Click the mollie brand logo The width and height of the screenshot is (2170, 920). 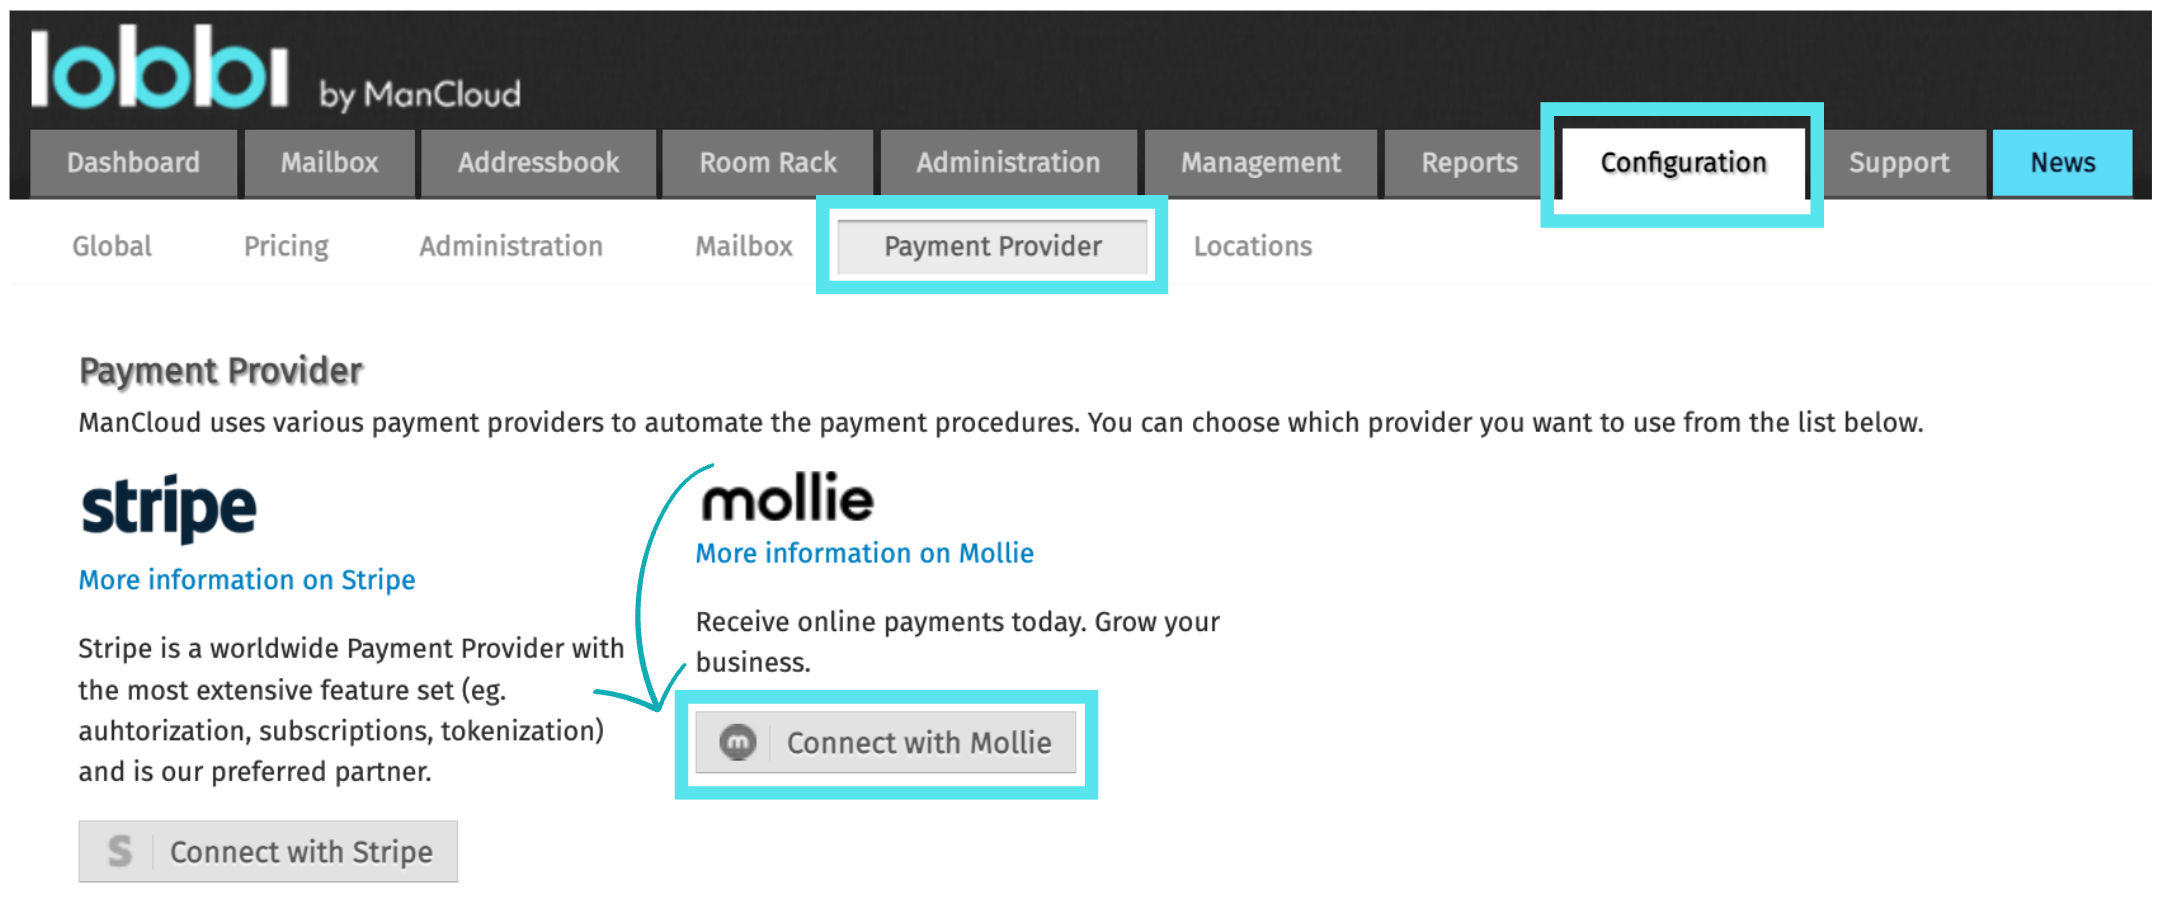[788, 498]
